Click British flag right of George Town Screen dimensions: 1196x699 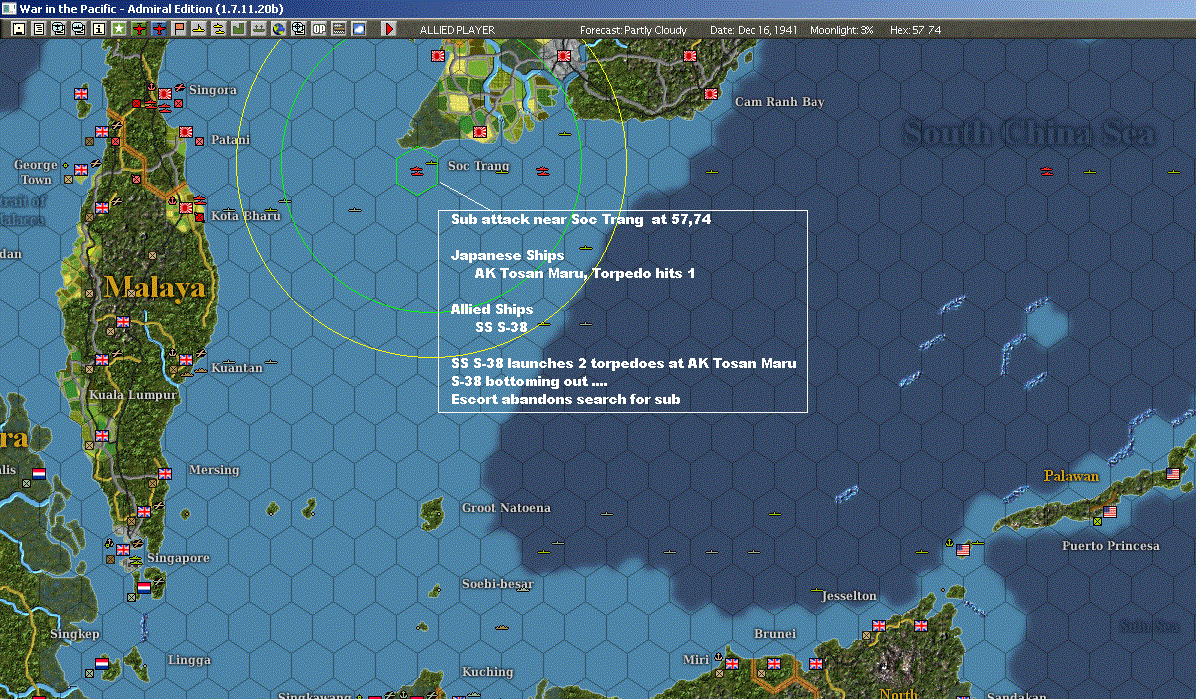click(x=81, y=169)
